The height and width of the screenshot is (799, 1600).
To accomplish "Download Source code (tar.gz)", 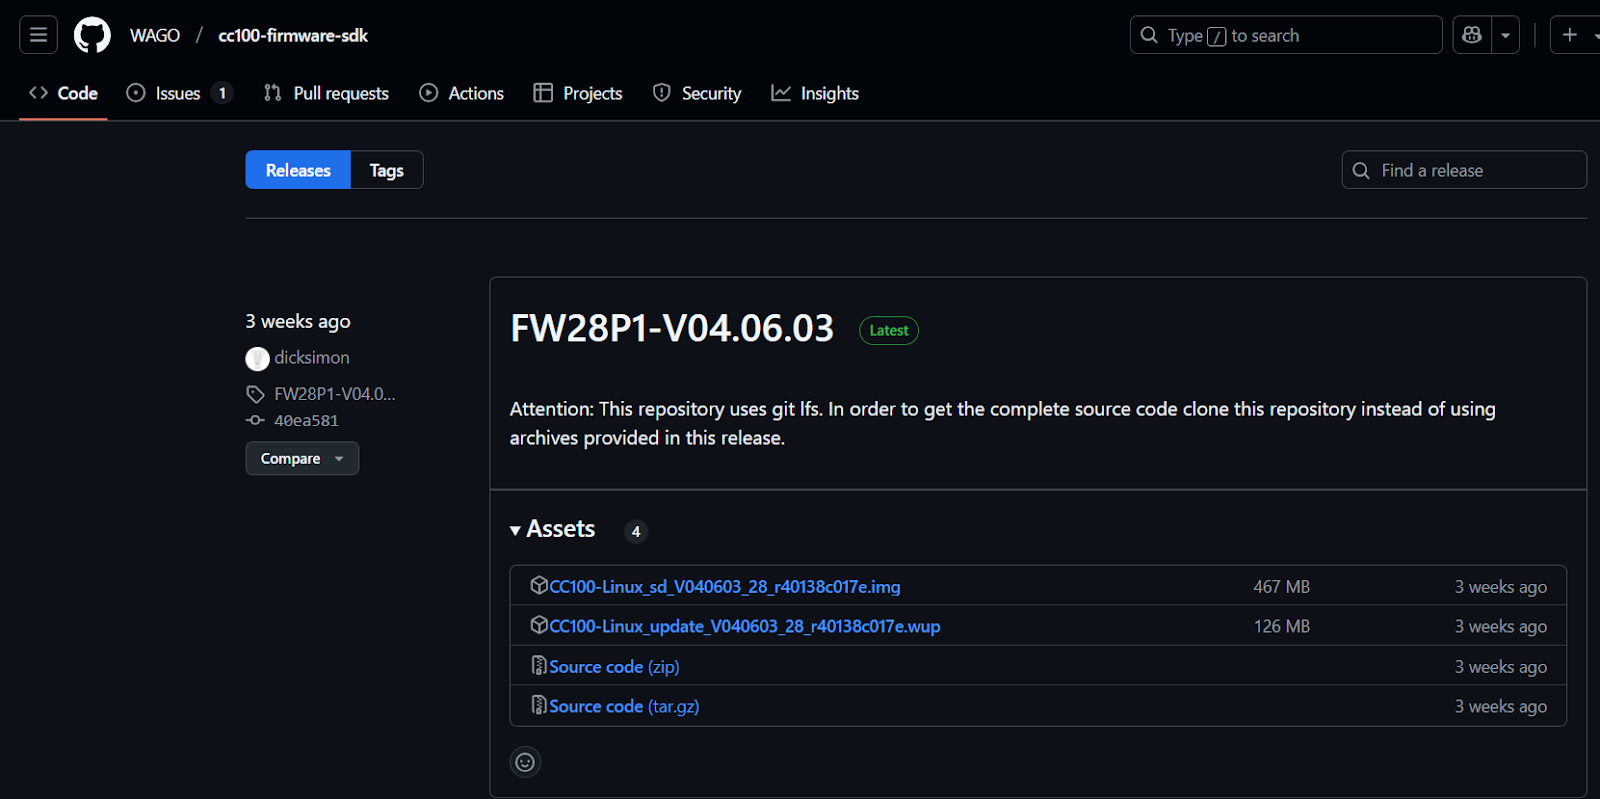I will [x=624, y=706].
